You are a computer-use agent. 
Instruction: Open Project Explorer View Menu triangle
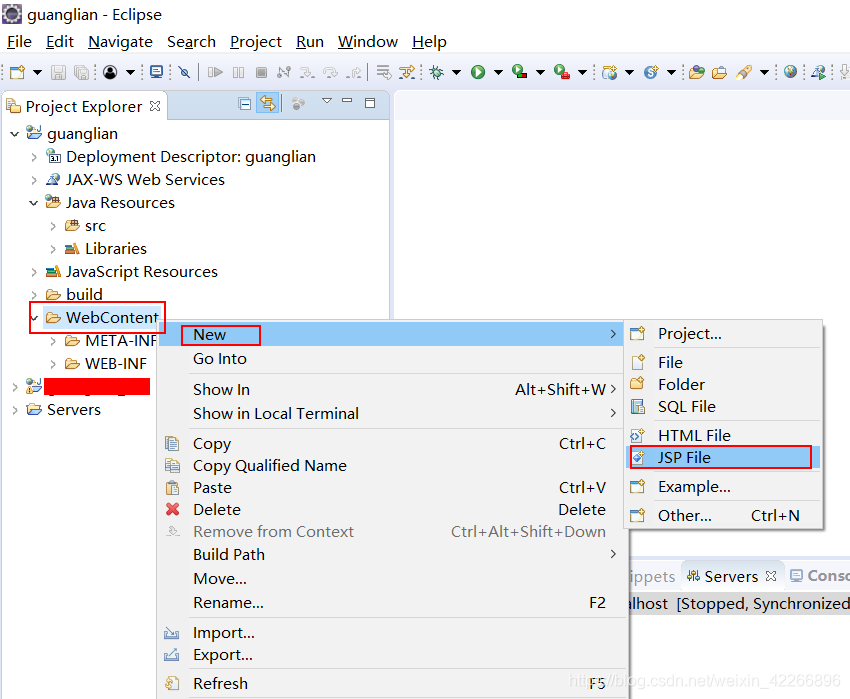[x=327, y=101]
